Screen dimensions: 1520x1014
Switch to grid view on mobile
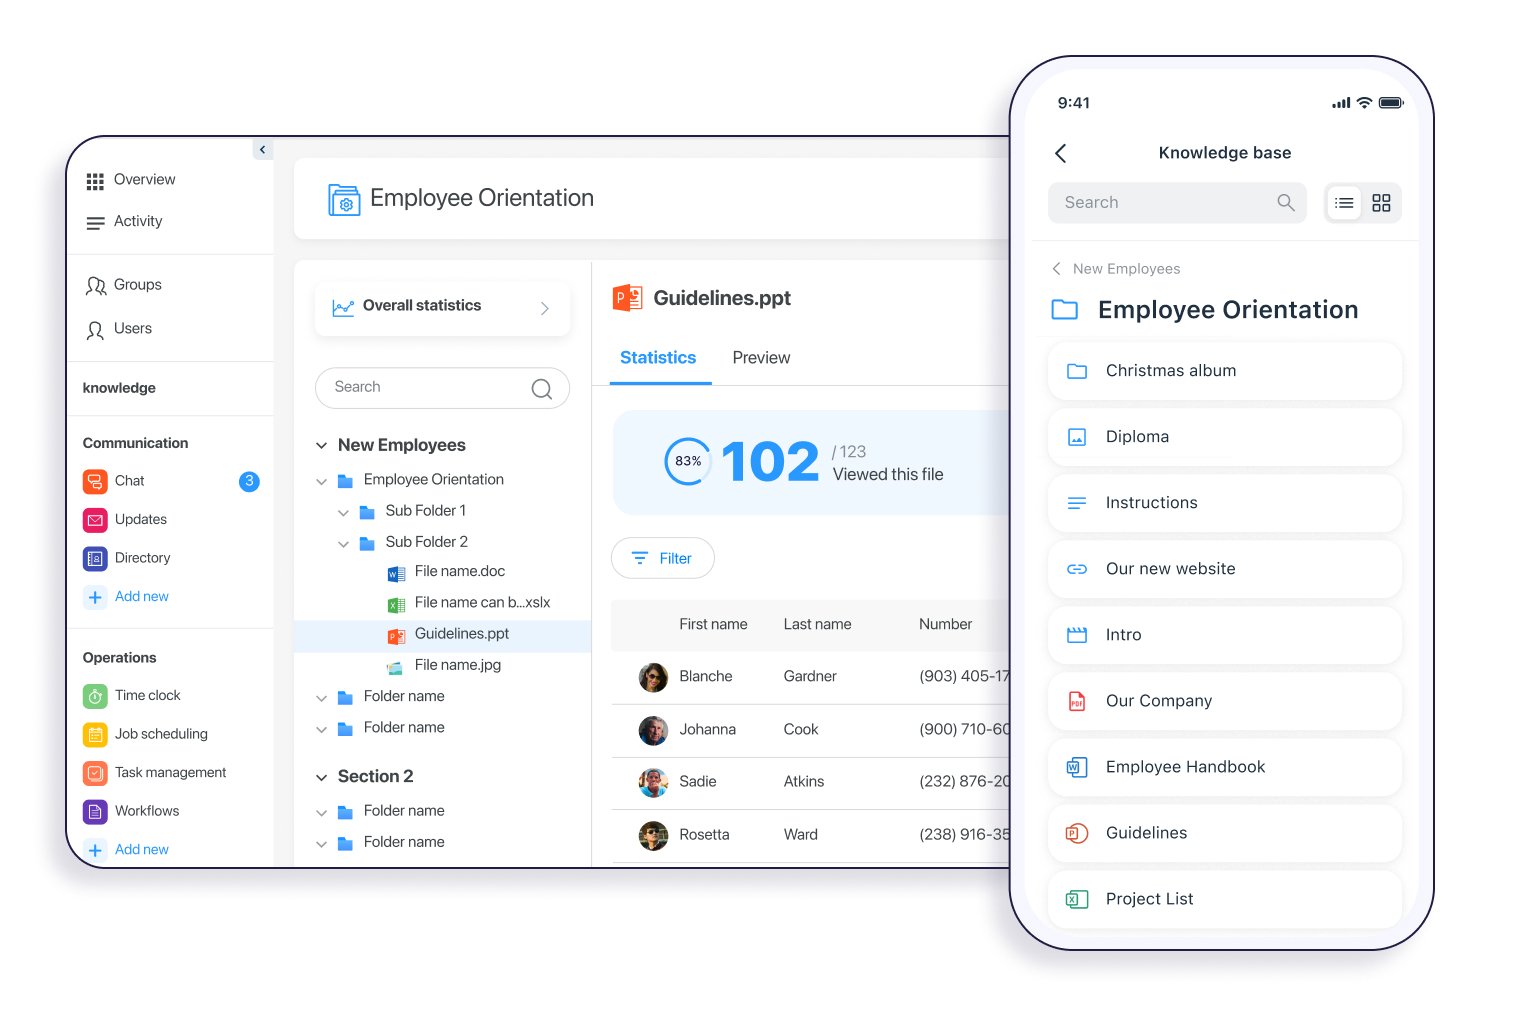[1381, 203]
